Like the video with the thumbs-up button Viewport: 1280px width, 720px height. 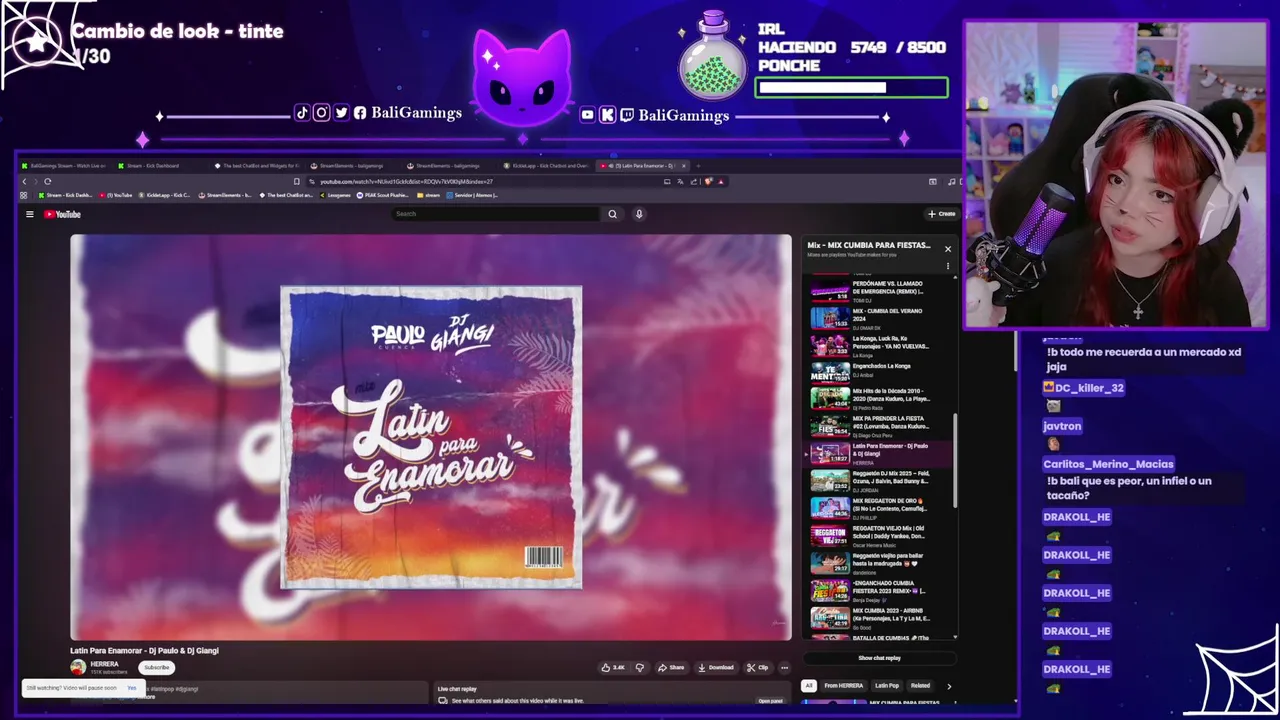click(x=613, y=667)
